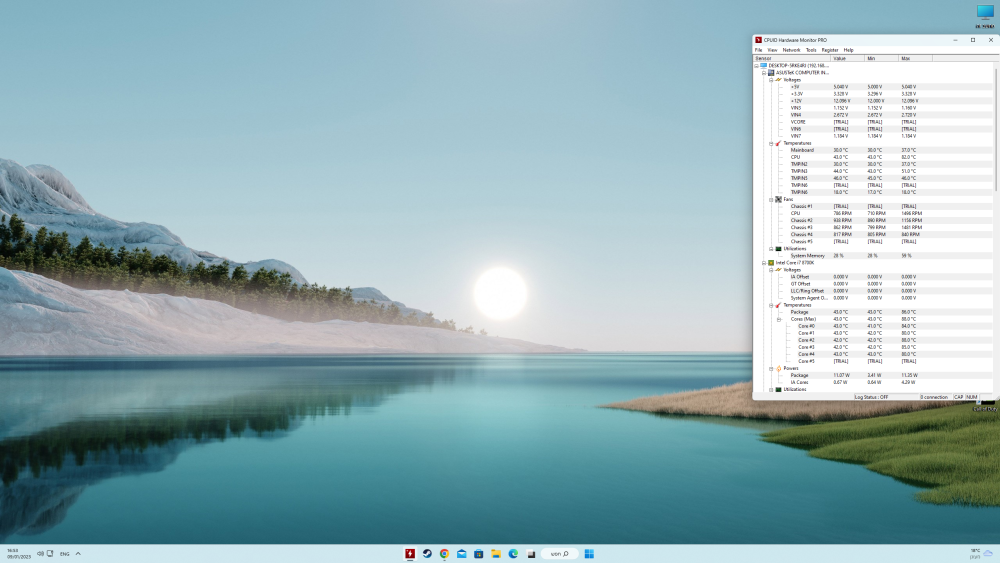The image size is (1000, 563).
Task: Open the Tools menu
Action: tap(811, 50)
